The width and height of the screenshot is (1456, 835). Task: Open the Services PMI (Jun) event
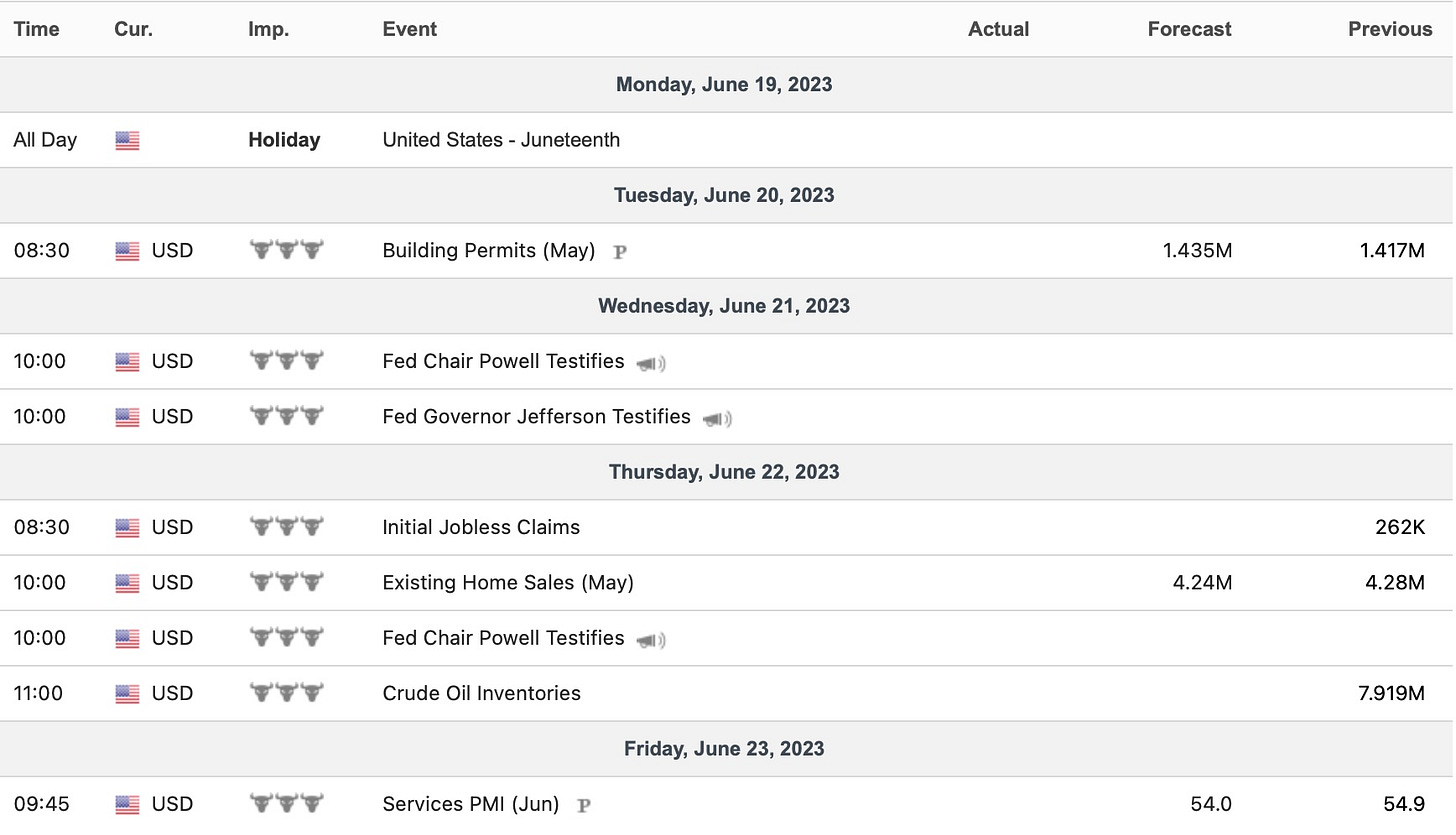[x=470, y=804]
